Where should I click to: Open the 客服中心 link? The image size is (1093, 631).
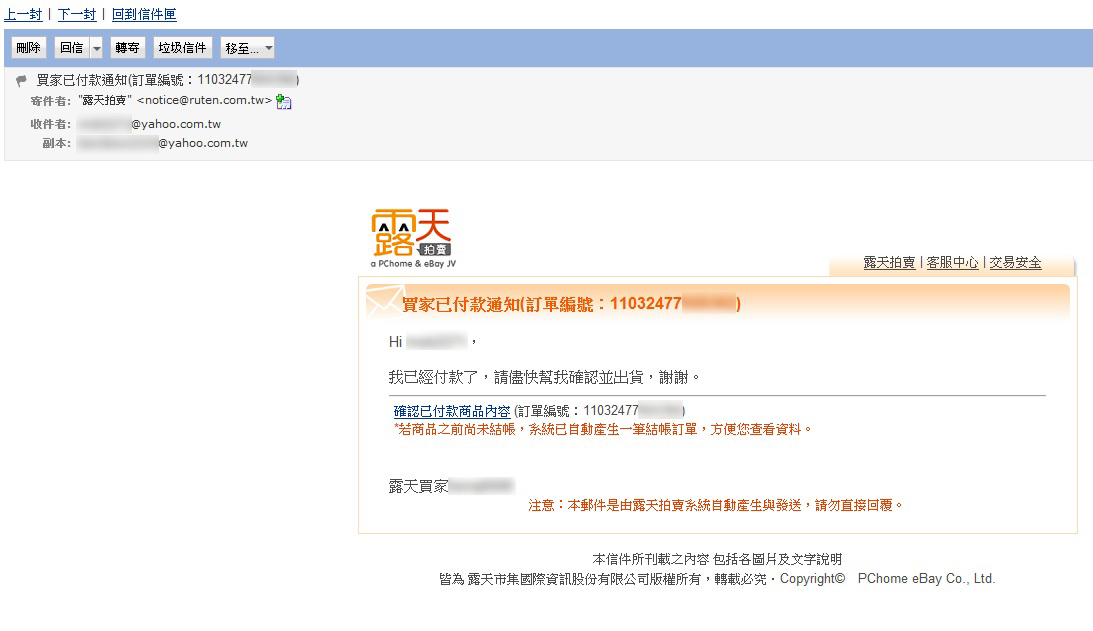(952, 263)
